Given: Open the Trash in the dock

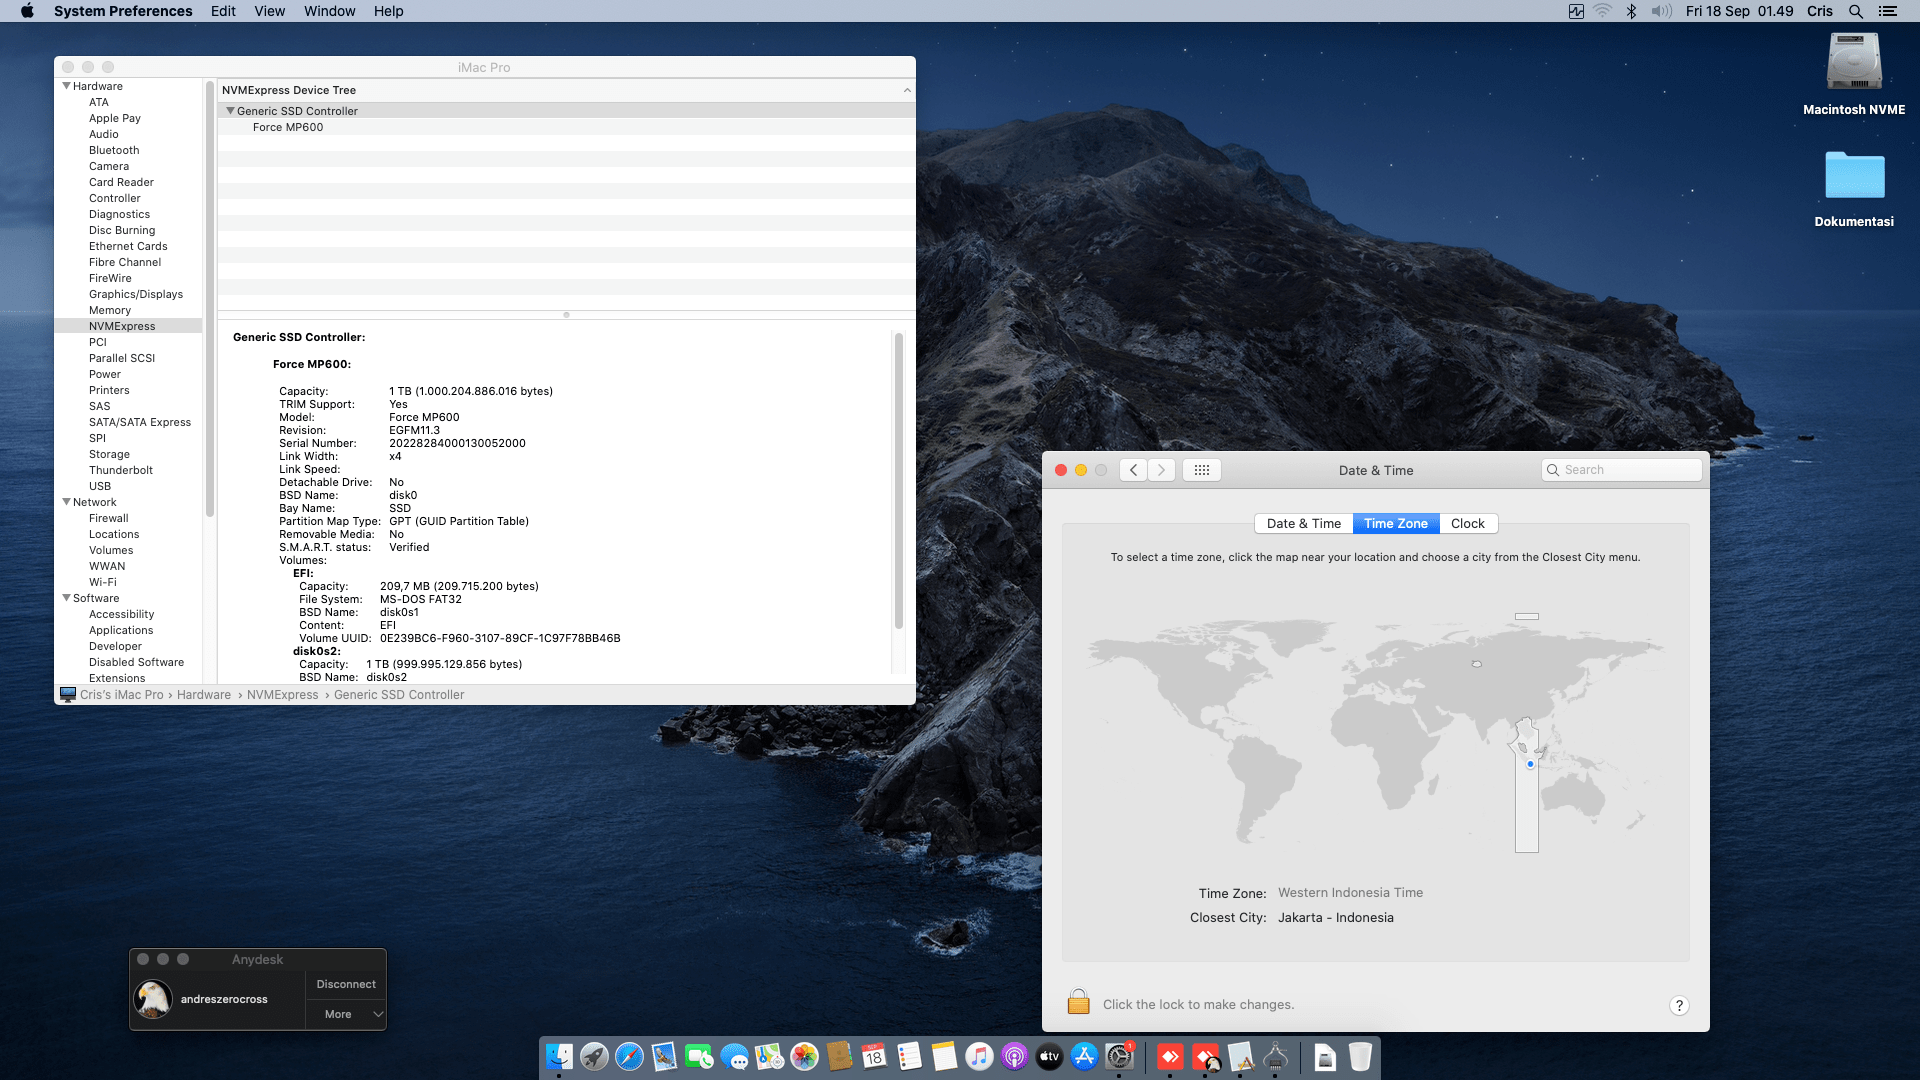Looking at the screenshot, I should [x=1360, y=1056].
